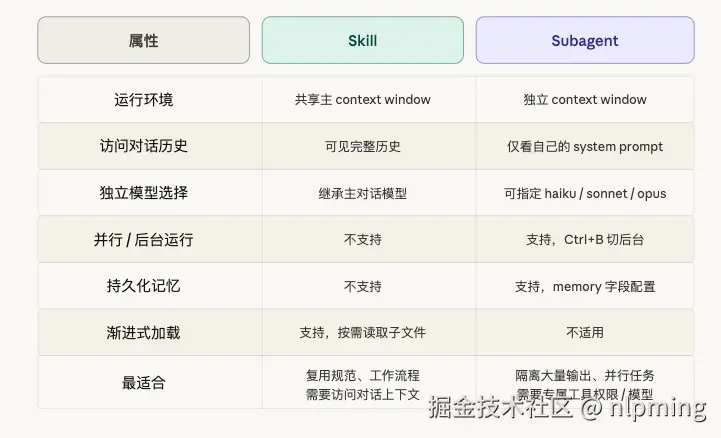Click the 支持，按需读取子文件 cell
Viewport: 721px width, 438px height.
pyautogui.click(x=362, y=333)
